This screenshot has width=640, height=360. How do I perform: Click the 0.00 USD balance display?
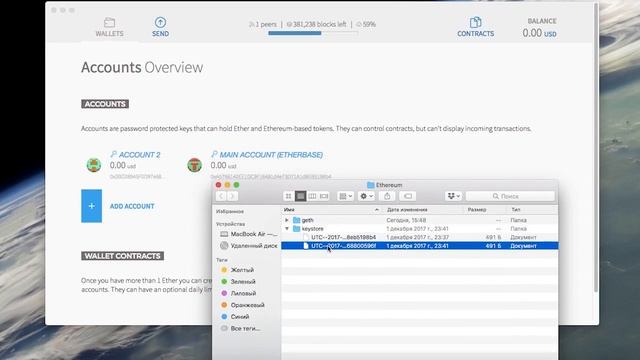click(x=540, y=33)
